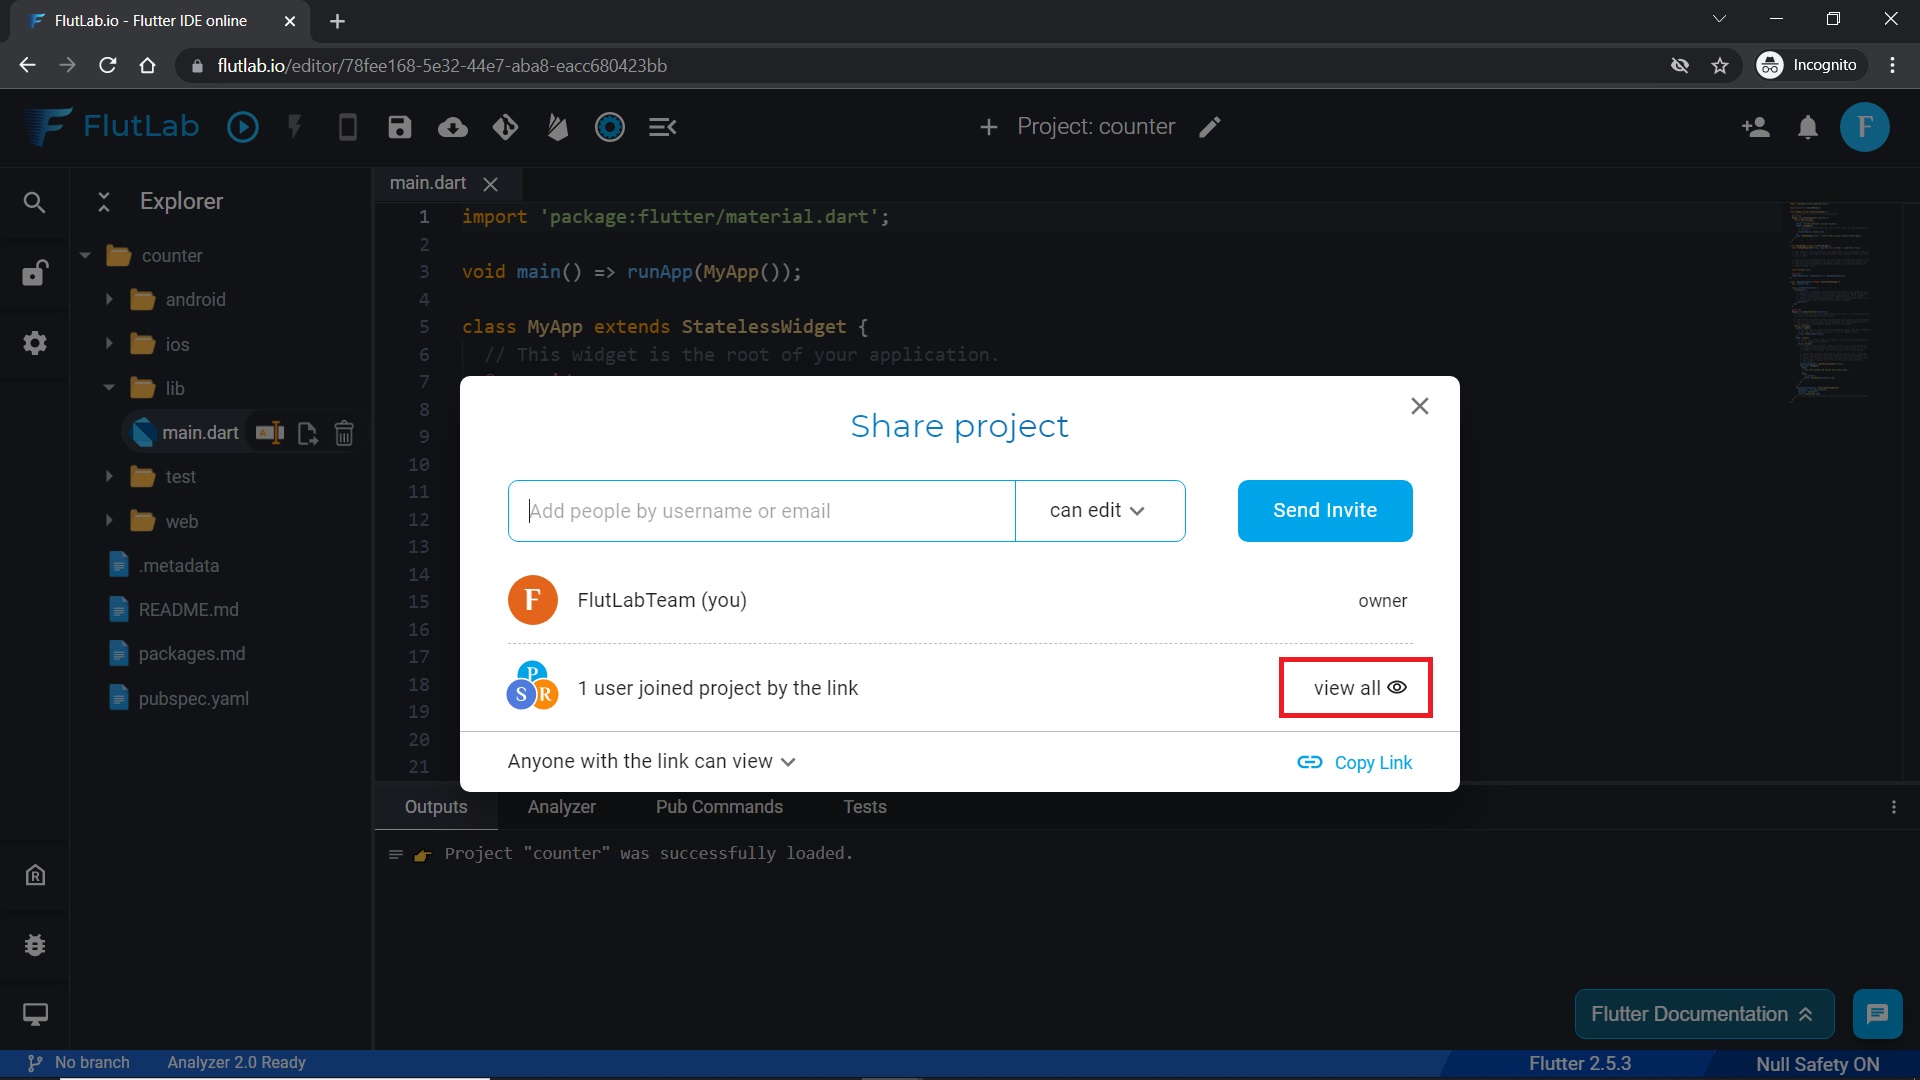Viewport: 1920px width, 1080px height.
Task: Collapse the lib folder
Action: [109, 388]
